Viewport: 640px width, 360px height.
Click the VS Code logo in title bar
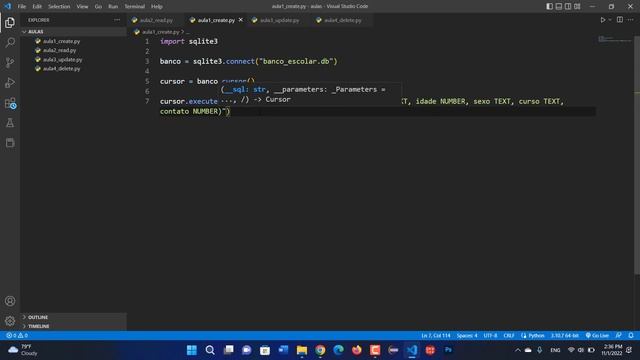pyautogui.click(x=8, y=6)
